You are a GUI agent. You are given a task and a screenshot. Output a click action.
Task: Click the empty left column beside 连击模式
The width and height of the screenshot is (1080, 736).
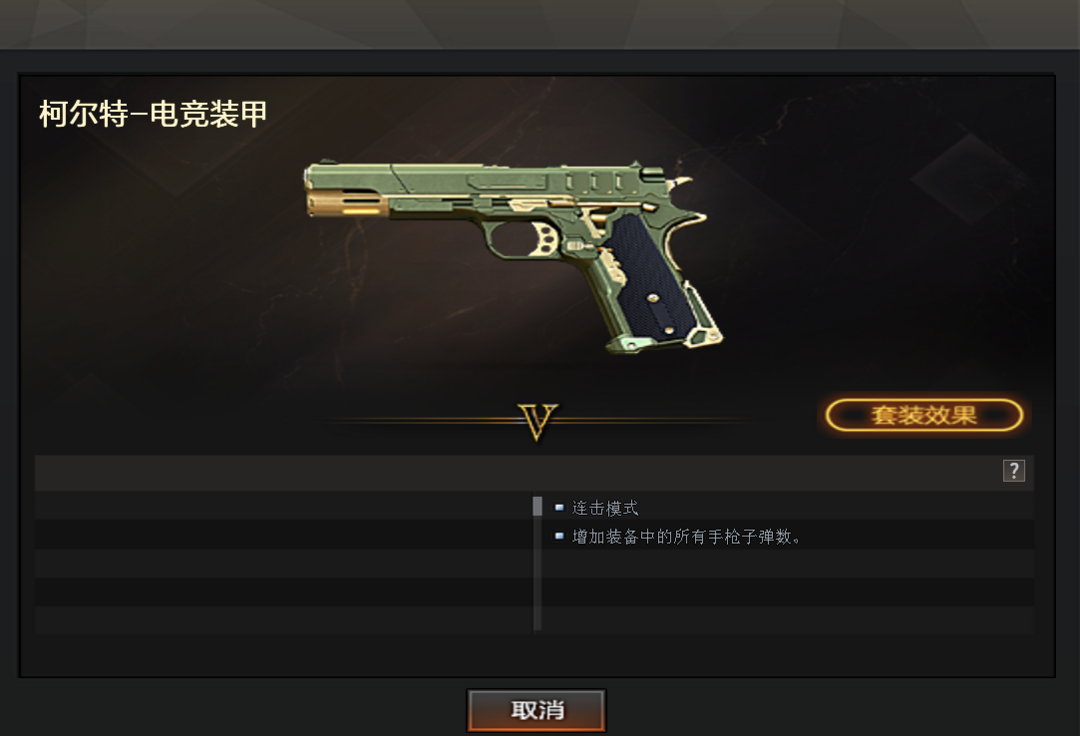[283, 506]
